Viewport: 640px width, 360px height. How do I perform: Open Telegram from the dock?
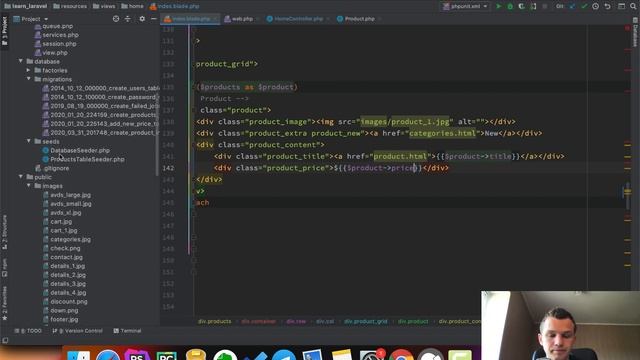284,355
